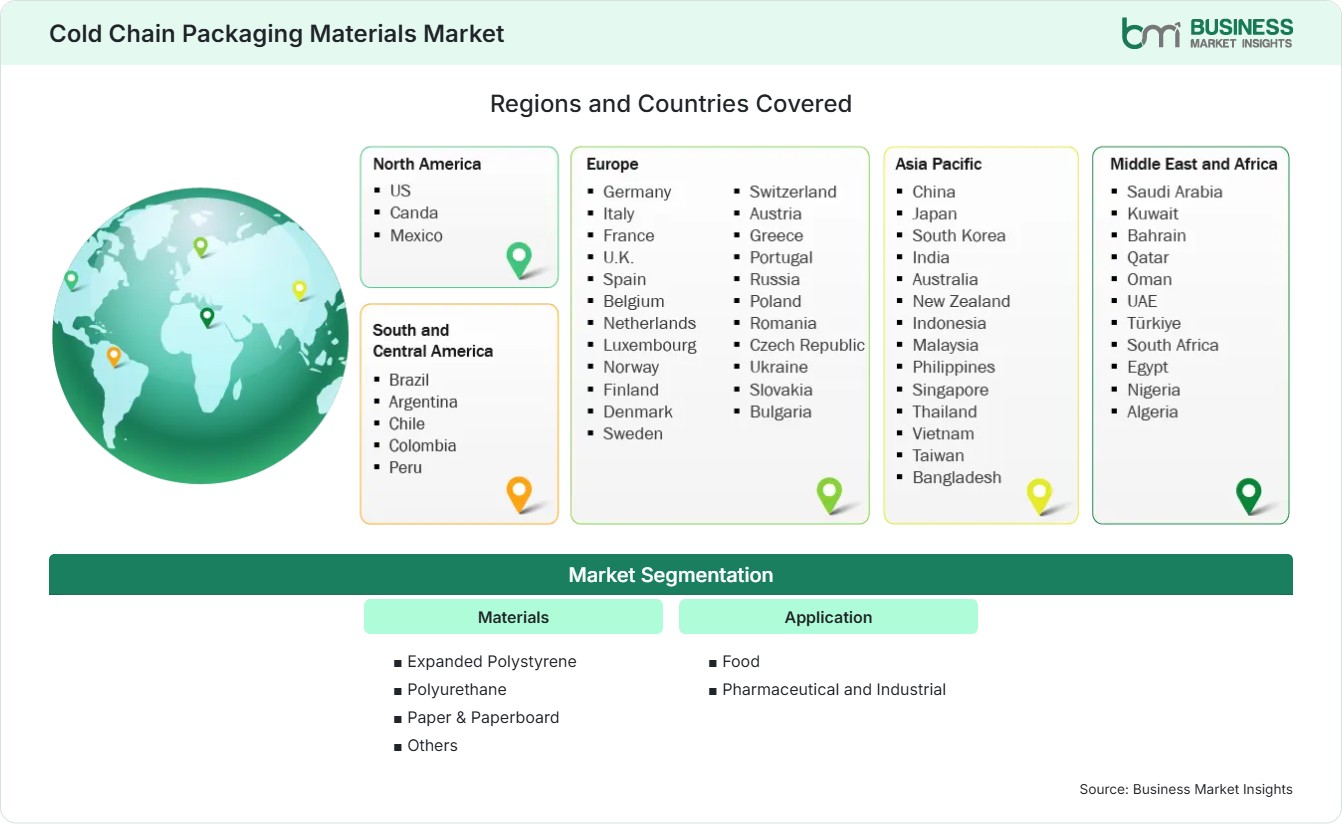Click the lime pin over Europe on the globe
Image resolution: width=1342 pixels, height=824 pixels.
[x=200, y=246]
